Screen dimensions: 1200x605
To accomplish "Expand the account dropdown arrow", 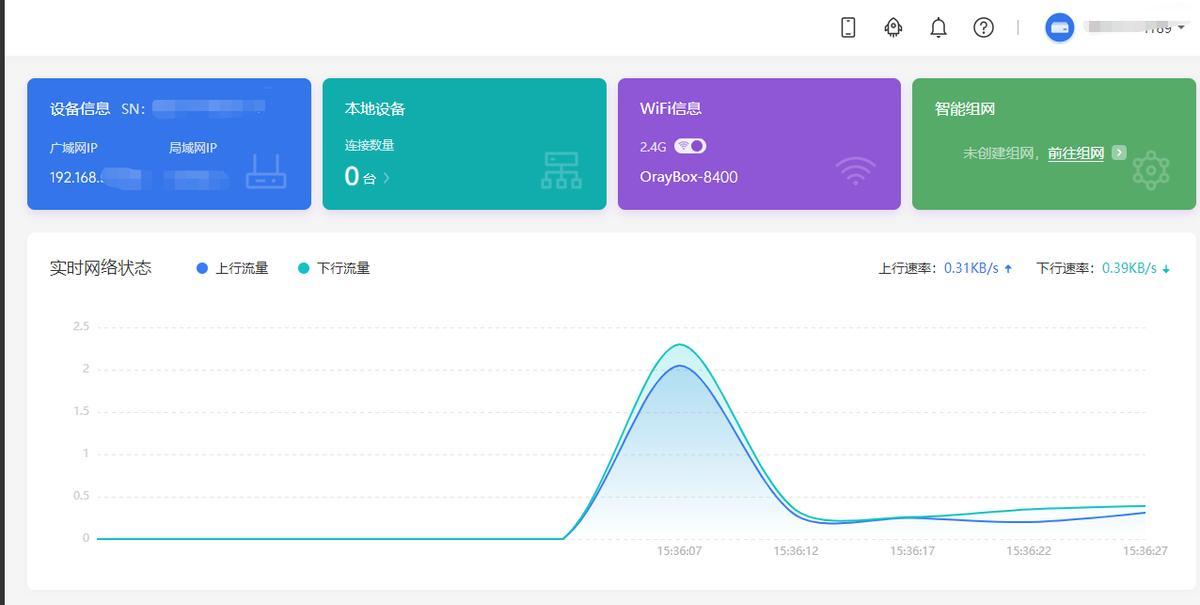I will tap(1181, 28).
